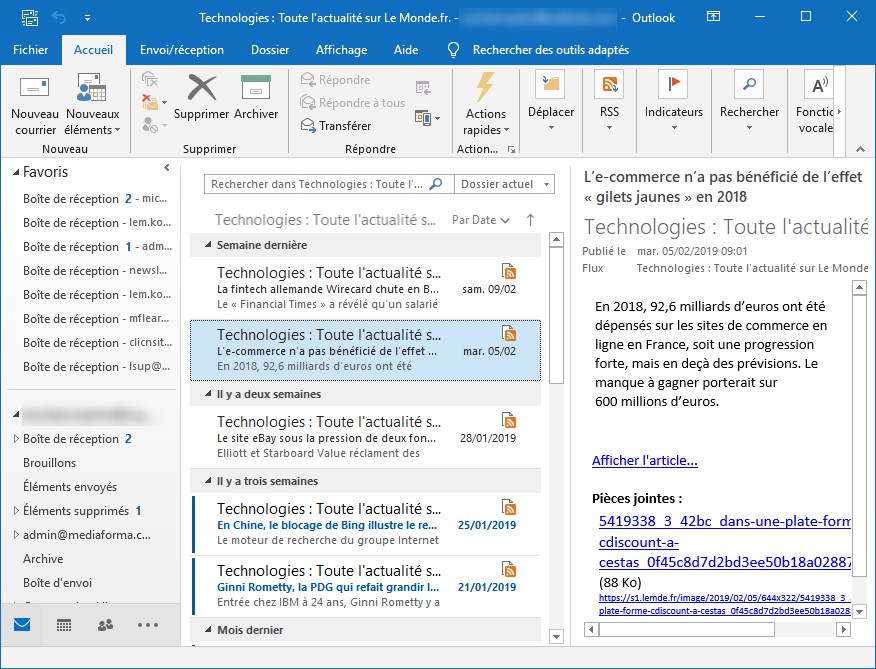The image size is (876, 669).
Task: Click the search box in Technologies folder
Action: pos(317,184)
